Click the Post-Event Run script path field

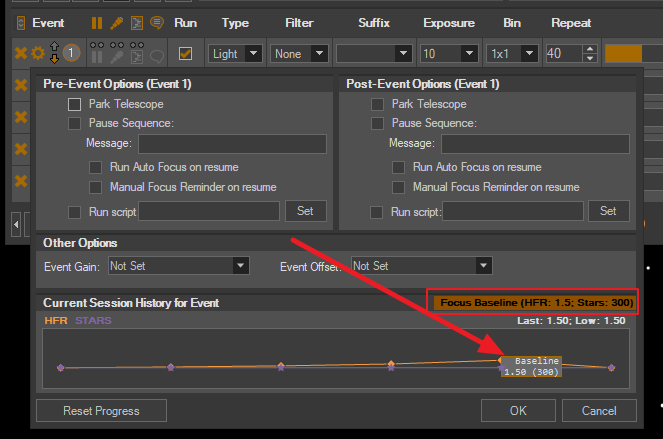513,211
